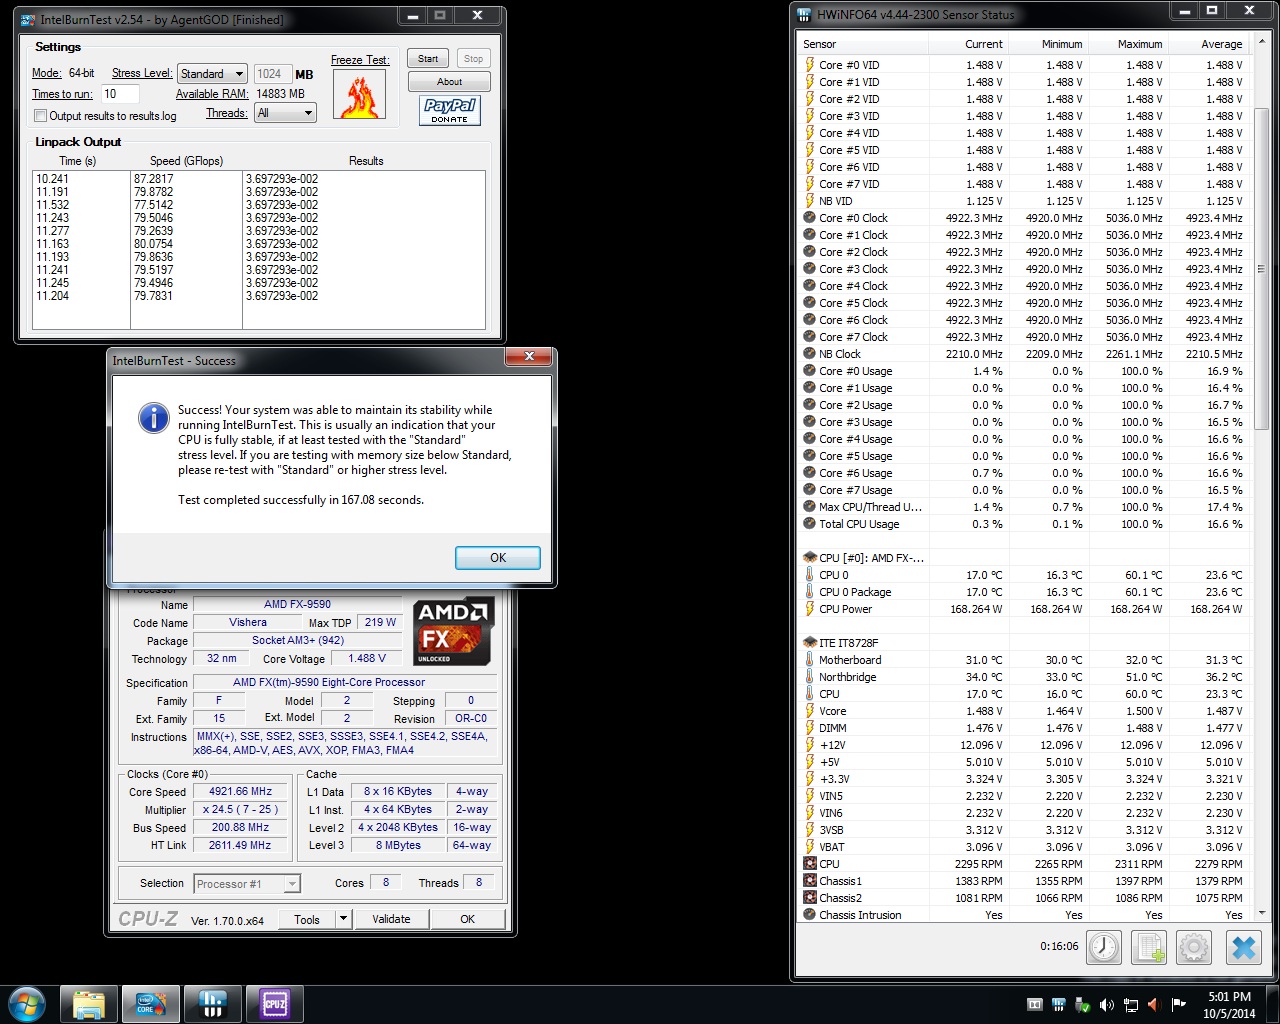
Task: Click the Current column header in HWiNFO
Action: (969, 44)
